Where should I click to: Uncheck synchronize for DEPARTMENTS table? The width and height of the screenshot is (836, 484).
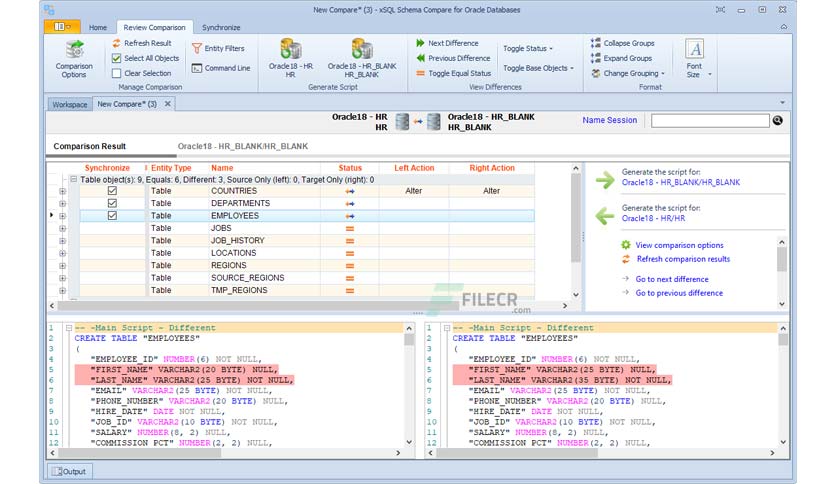112,203
